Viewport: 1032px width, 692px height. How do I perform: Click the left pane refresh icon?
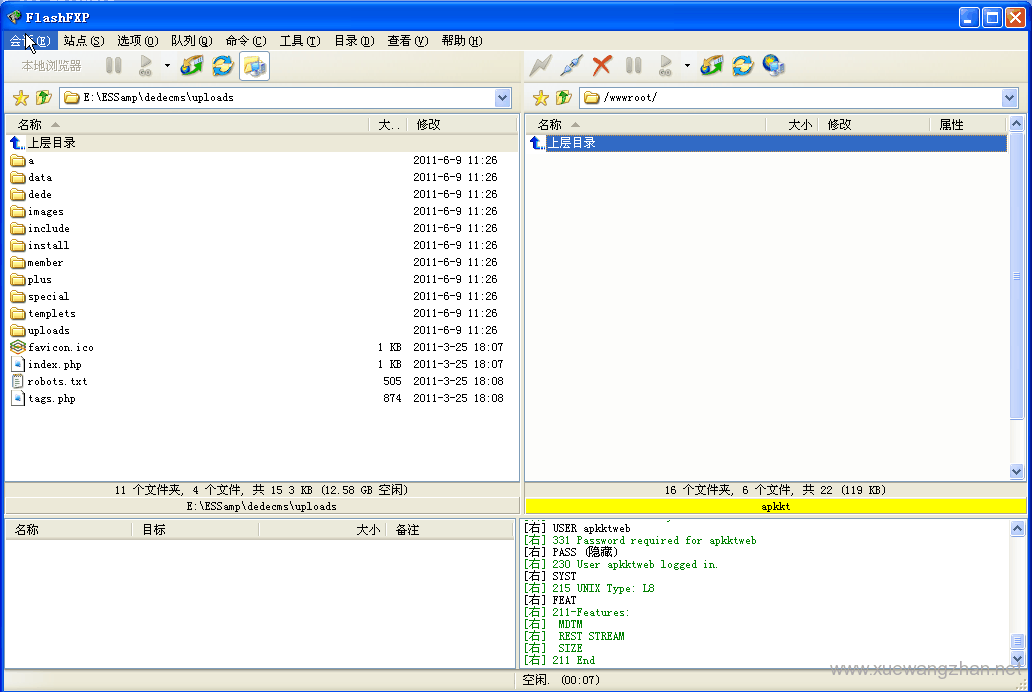click(x=222, y=66)
